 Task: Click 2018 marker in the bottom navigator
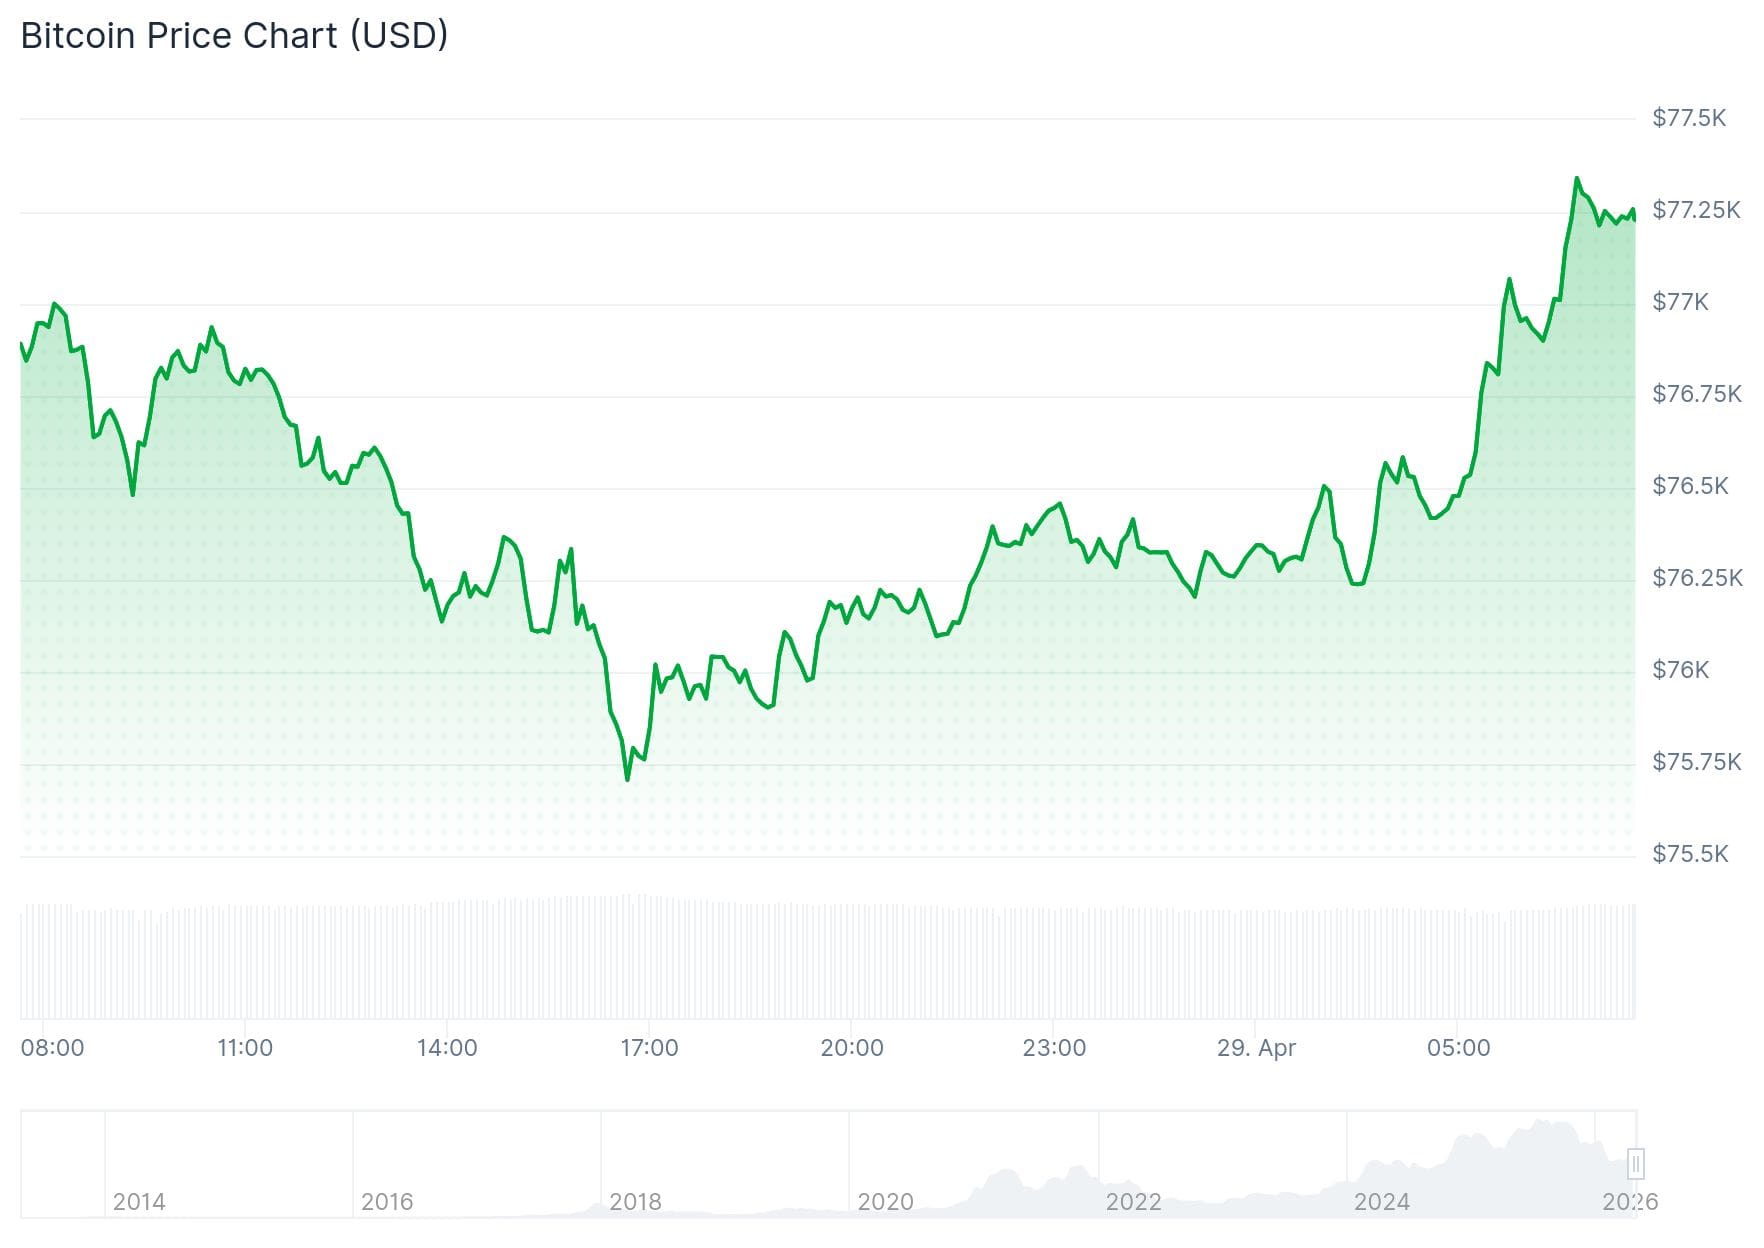[x=635, y=1201]
